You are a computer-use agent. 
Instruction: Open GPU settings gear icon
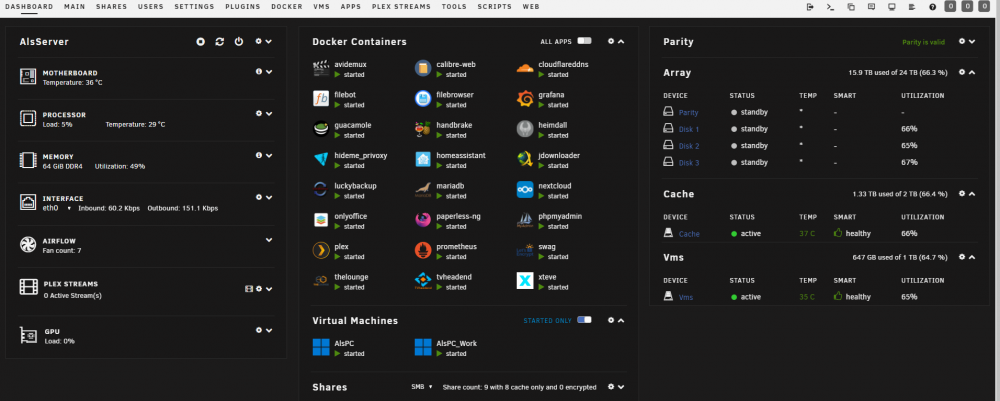click(259, 330)
